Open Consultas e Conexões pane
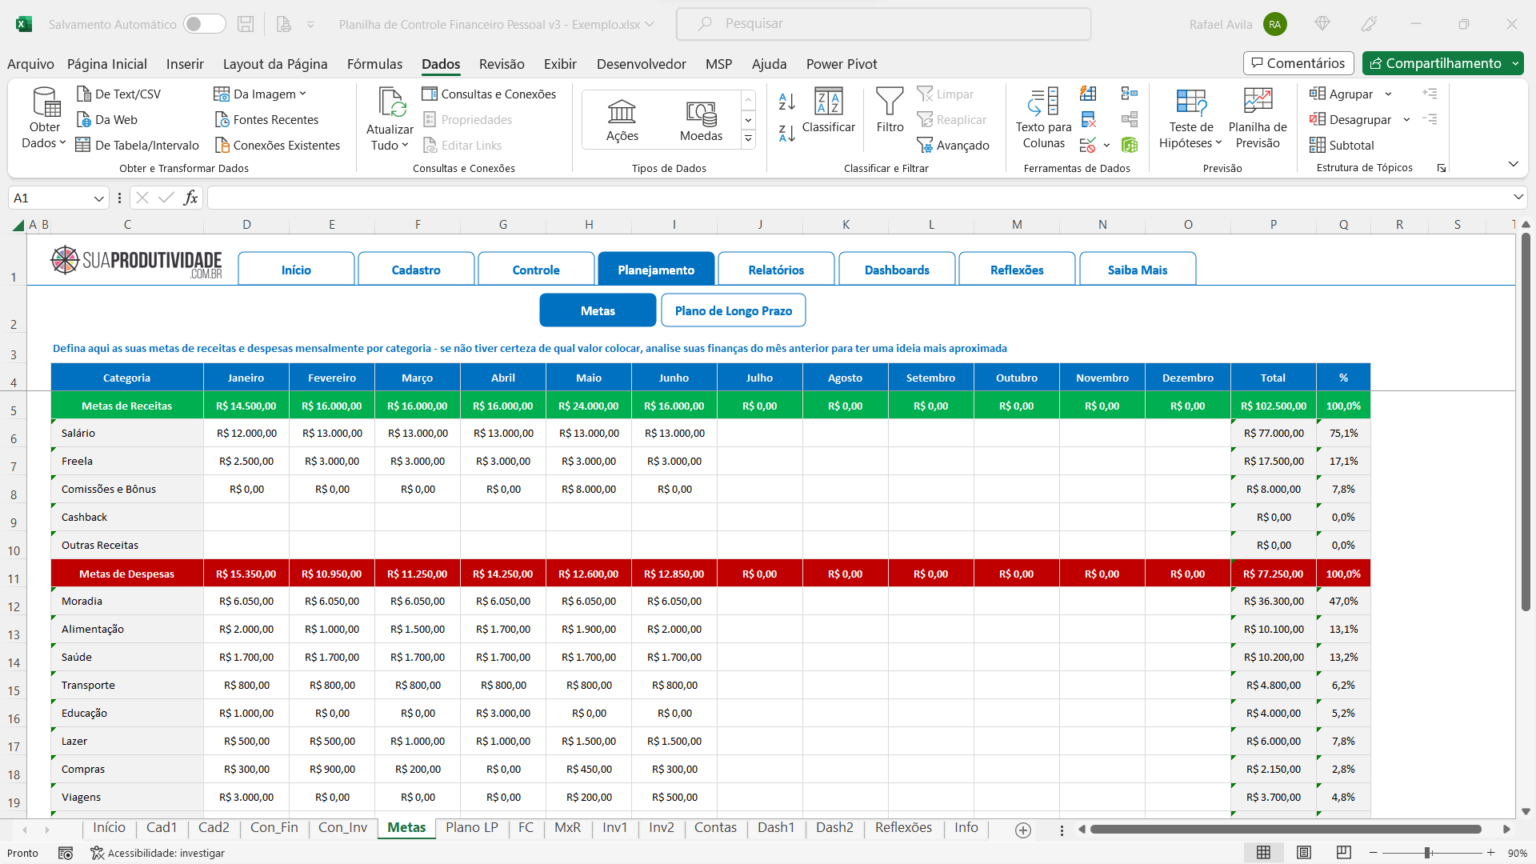1536x864 pixels. 489,94
